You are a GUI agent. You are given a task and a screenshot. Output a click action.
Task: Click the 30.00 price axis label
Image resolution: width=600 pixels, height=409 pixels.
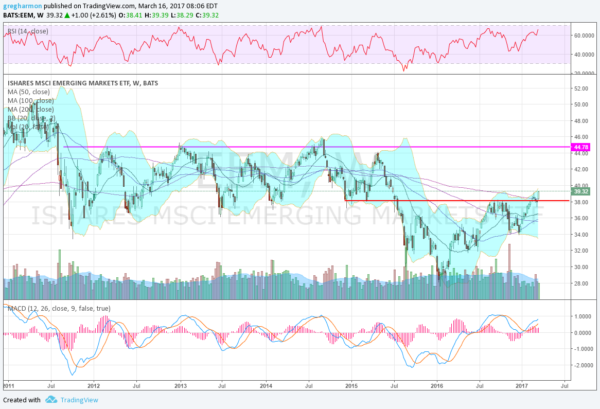click(581, 267)
